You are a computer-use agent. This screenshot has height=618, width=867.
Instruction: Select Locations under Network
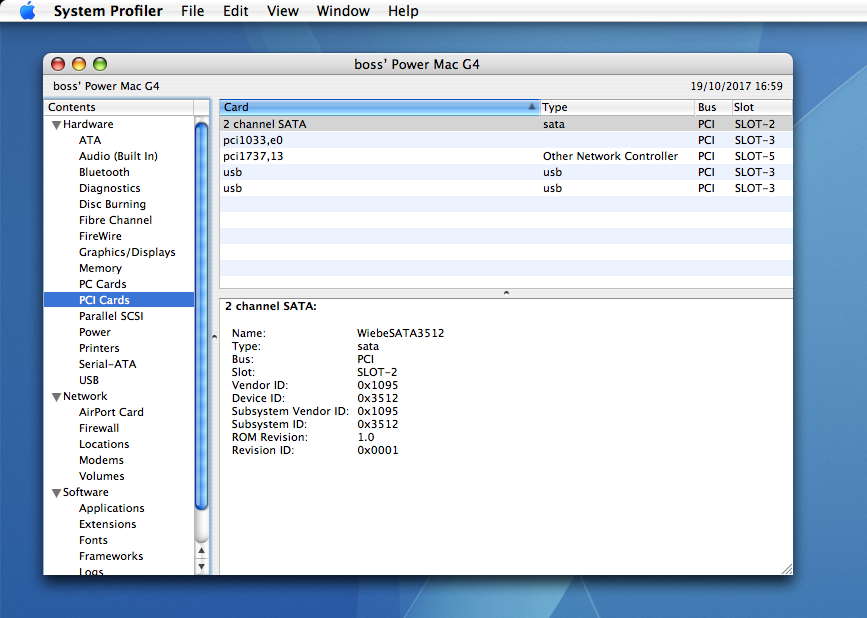pyautogui.click(x=104, y=445)
